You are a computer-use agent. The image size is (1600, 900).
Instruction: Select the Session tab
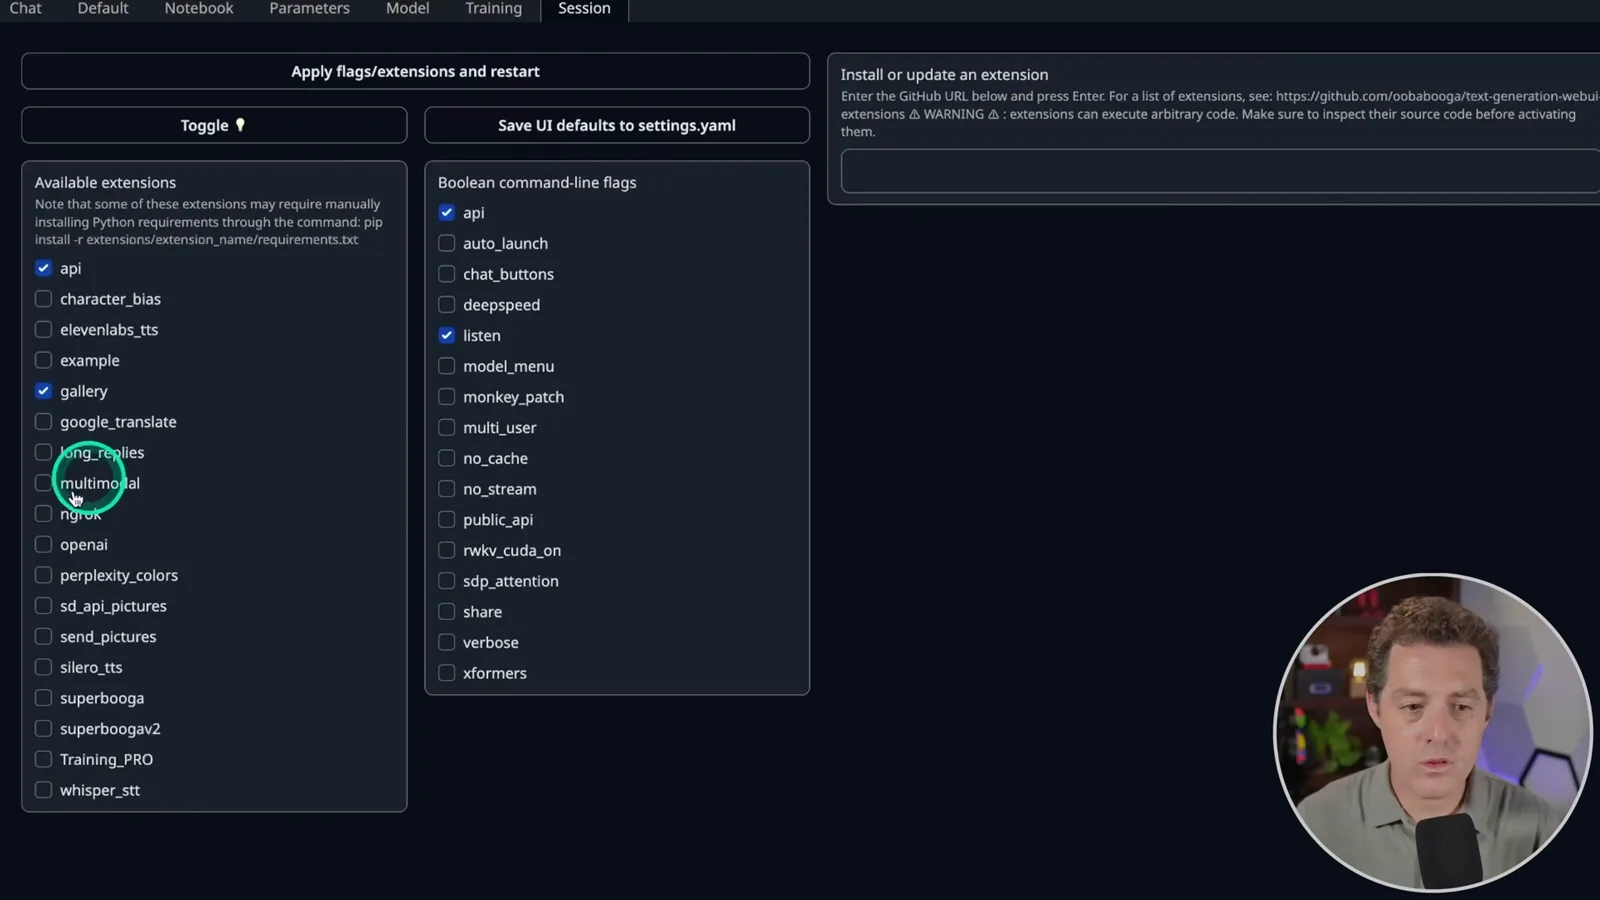(x=584, y=8)
